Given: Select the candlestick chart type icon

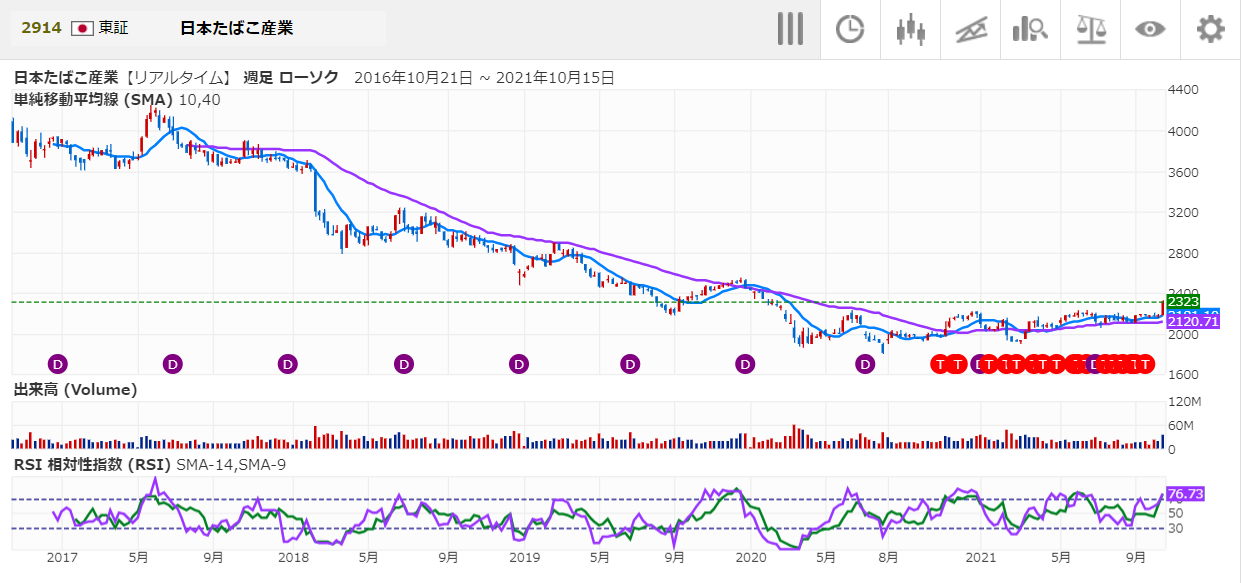Looking at the screenshot, I should [910, 29].
